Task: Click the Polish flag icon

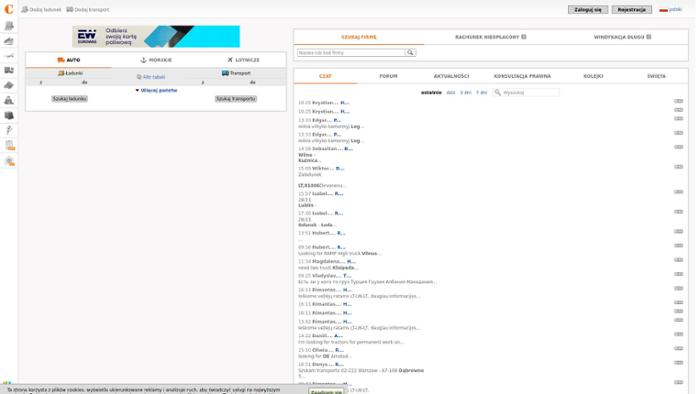Action: click(663, 10)
